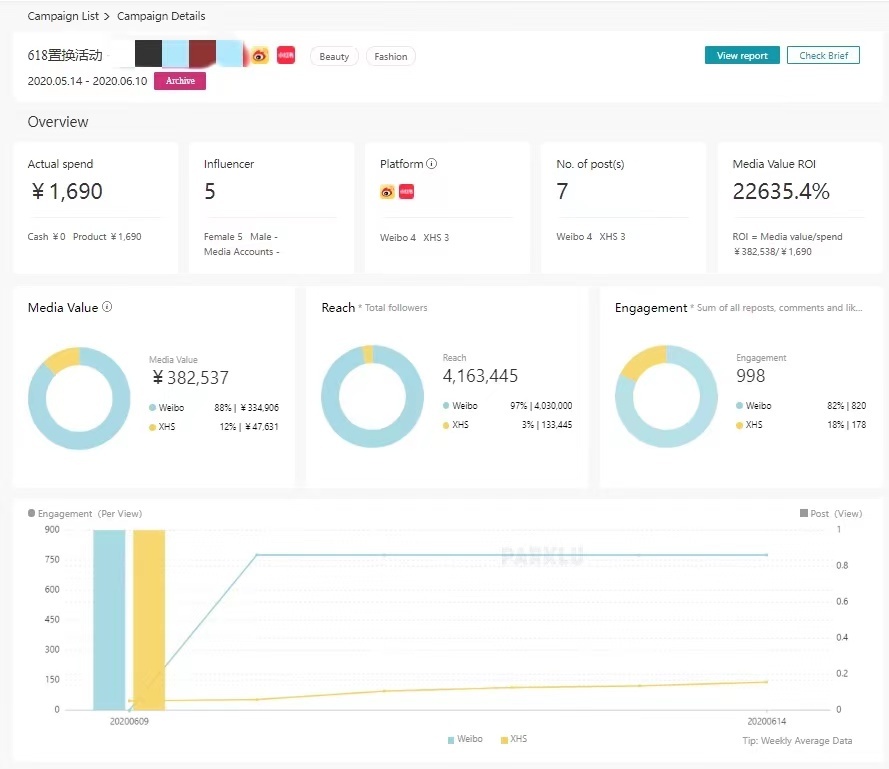The width and height of the screenshot is (889, 769).
Task: Toggle the Weibo series in the bottom chart legend
Action: 464,739
